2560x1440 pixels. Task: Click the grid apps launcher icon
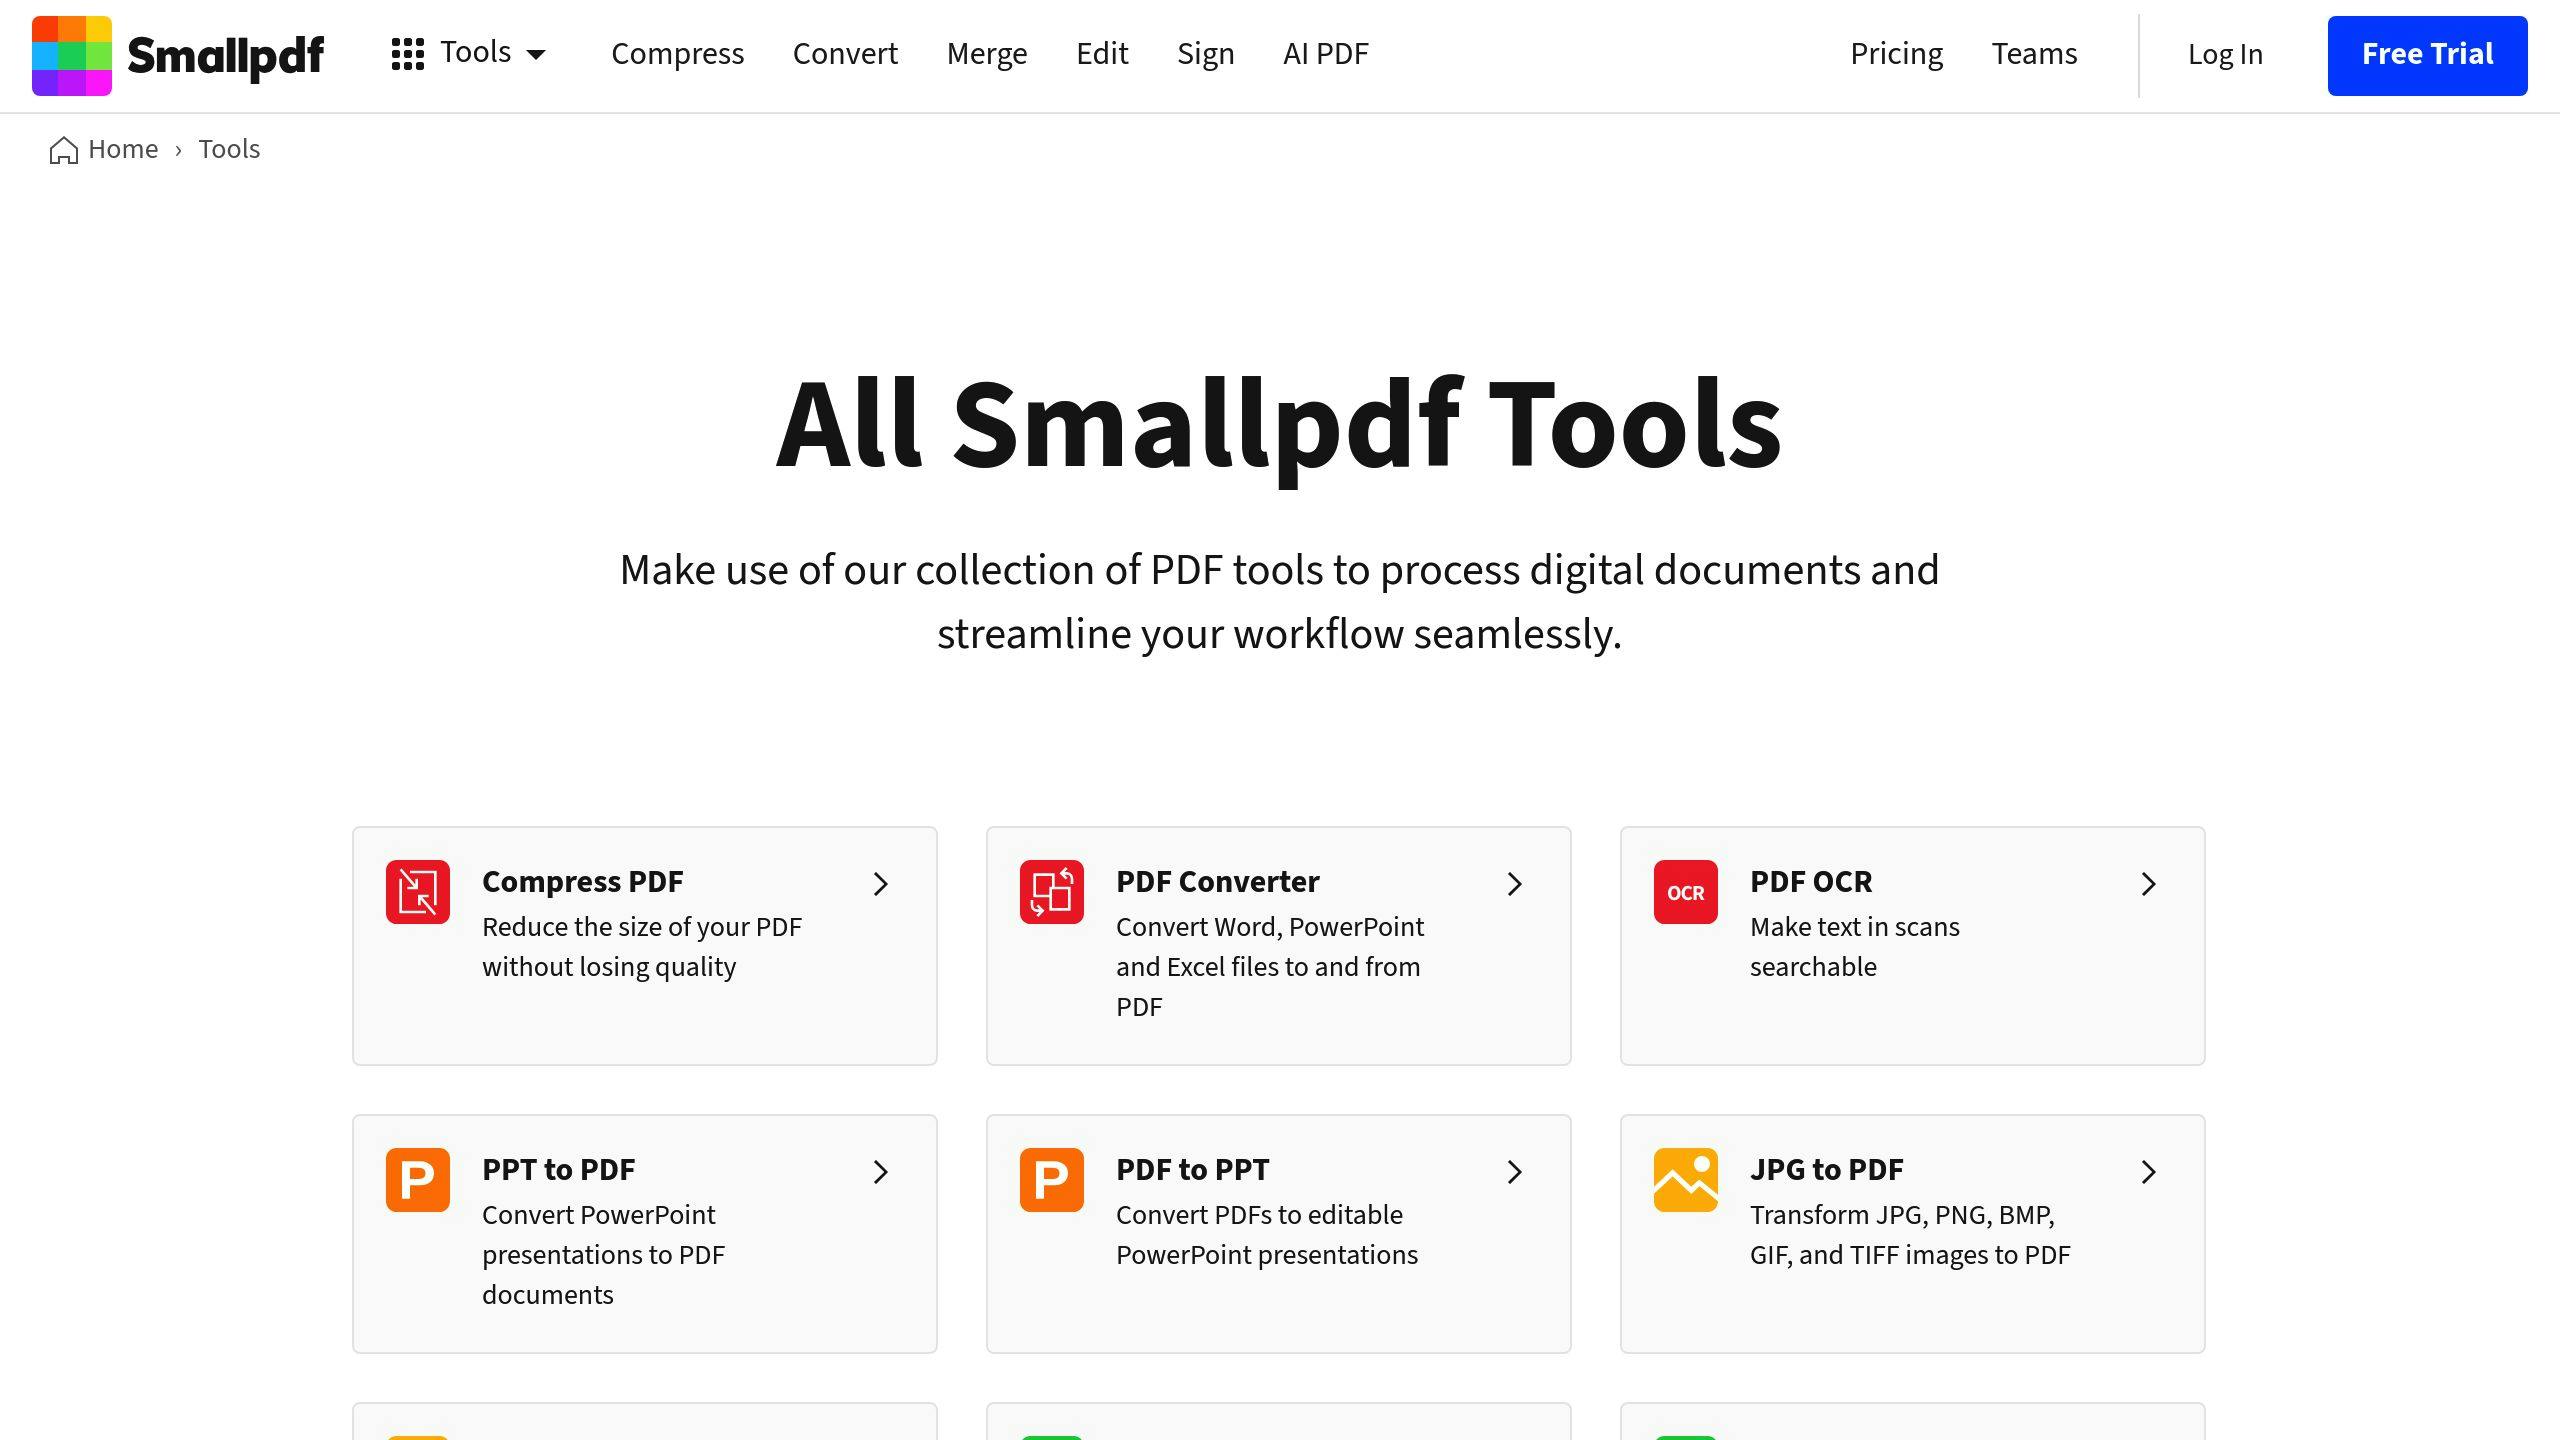406,53
